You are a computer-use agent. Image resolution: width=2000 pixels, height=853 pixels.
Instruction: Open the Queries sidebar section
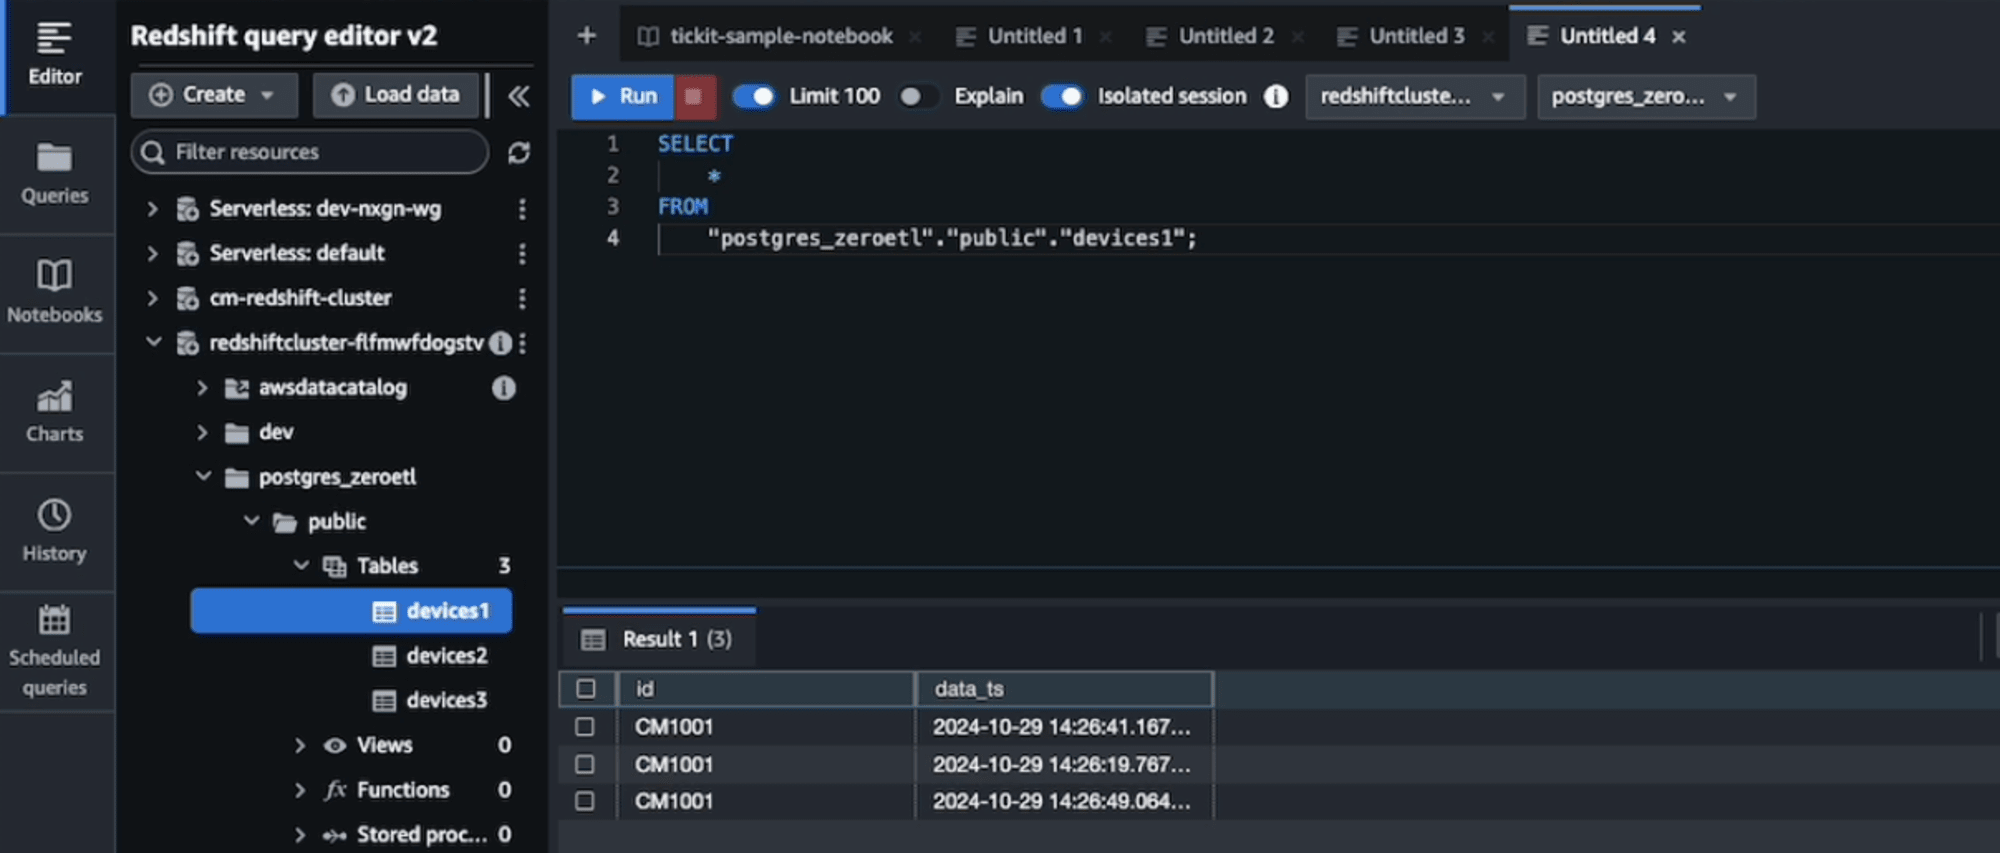(x=55, y=175)
